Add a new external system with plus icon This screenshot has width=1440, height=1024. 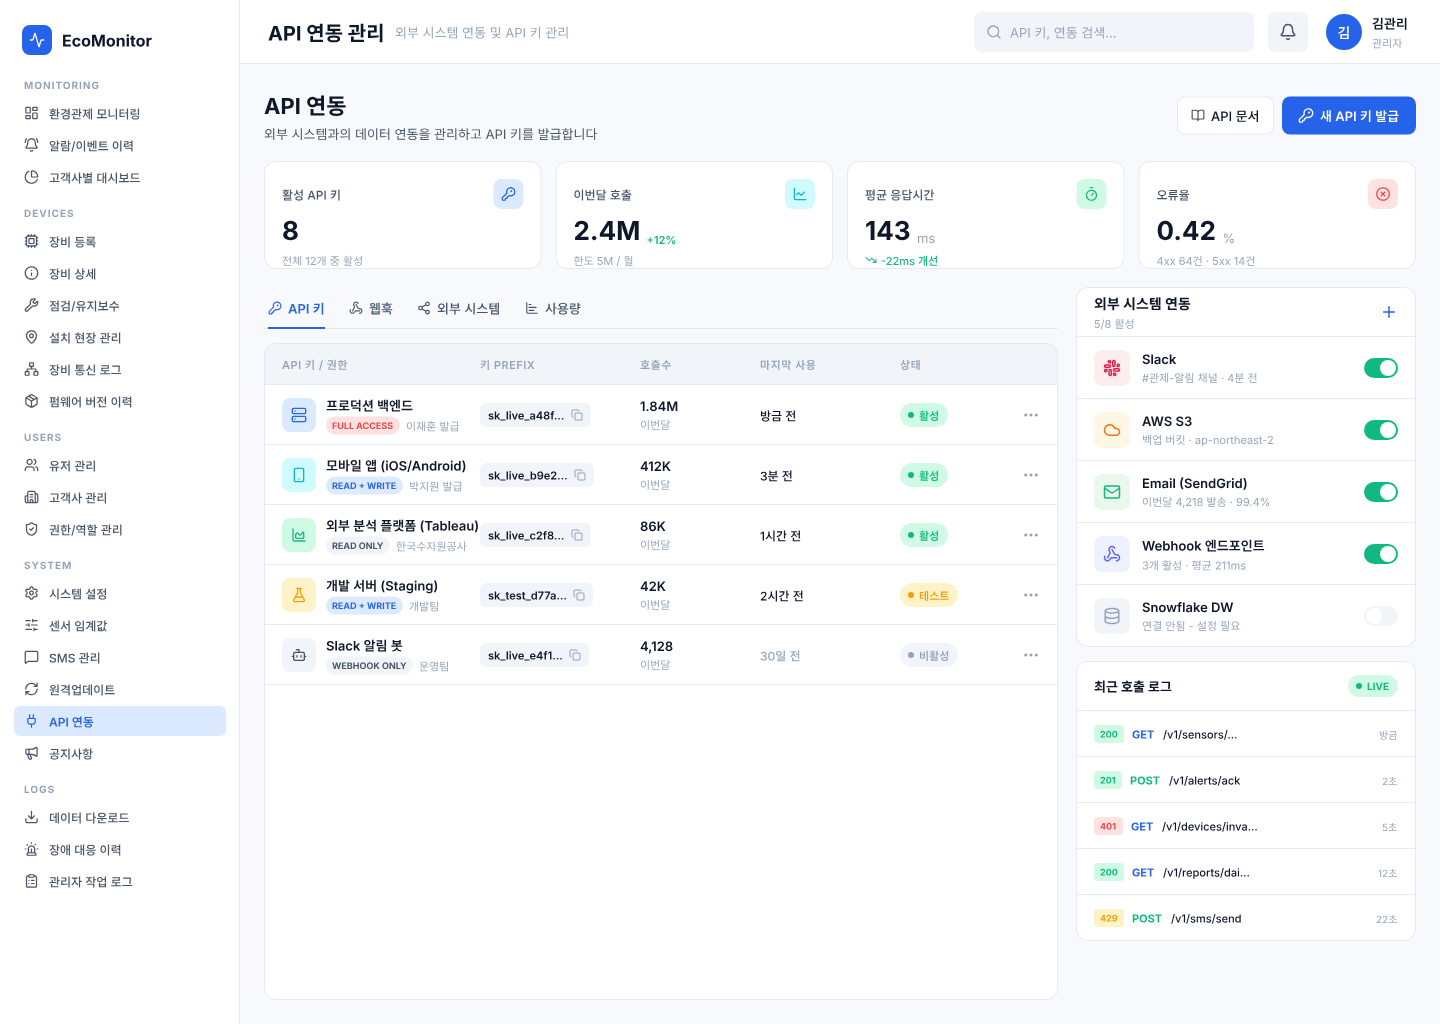1389,312
